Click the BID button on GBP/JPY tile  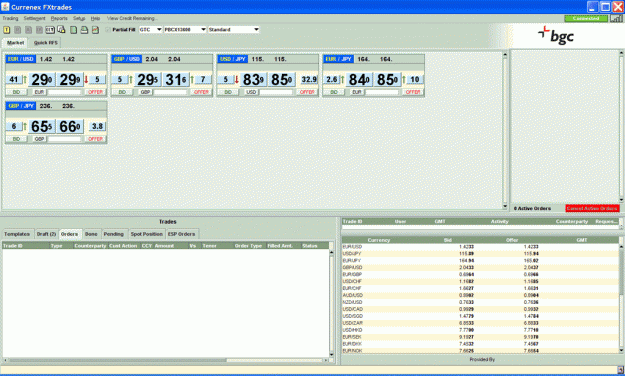16,139
